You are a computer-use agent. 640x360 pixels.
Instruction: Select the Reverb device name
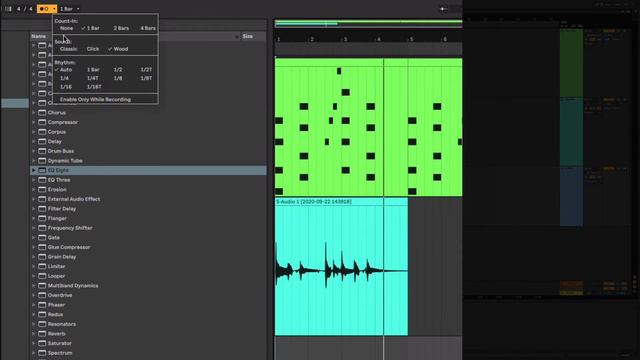pyautogui.click(x=56, y=333)
